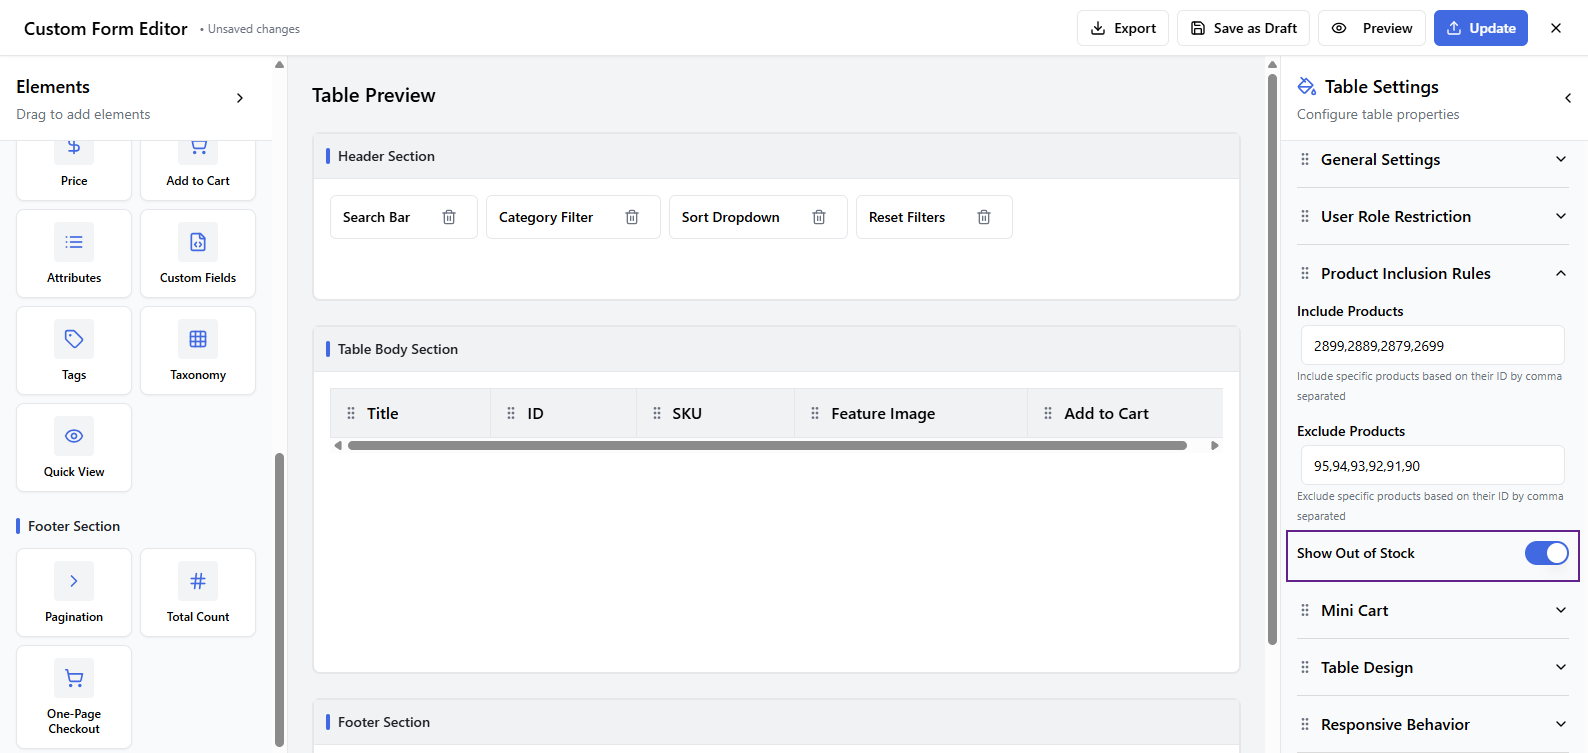This screenshot has height=753, width=1588.
Task: Toggle the Show Out of Stock switch
Action: coord(1545,553)
